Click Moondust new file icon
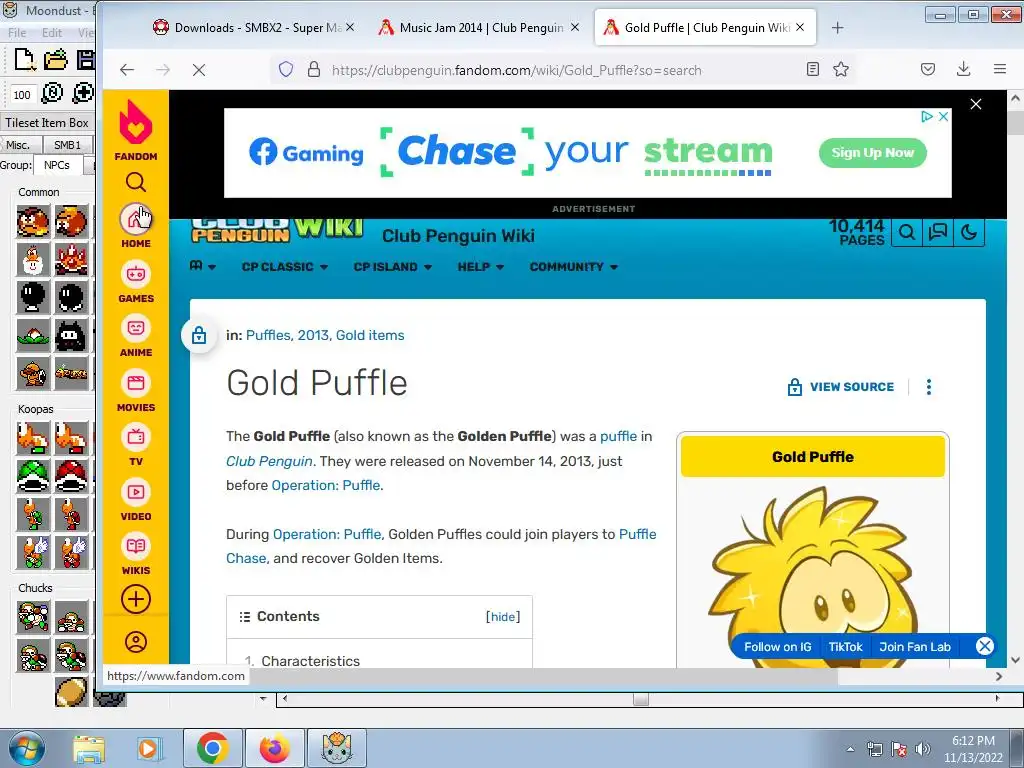1024x768 pixels. pos(24,59)
